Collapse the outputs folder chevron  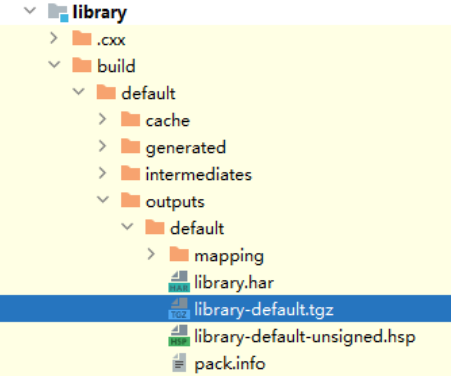click(103, 199)
